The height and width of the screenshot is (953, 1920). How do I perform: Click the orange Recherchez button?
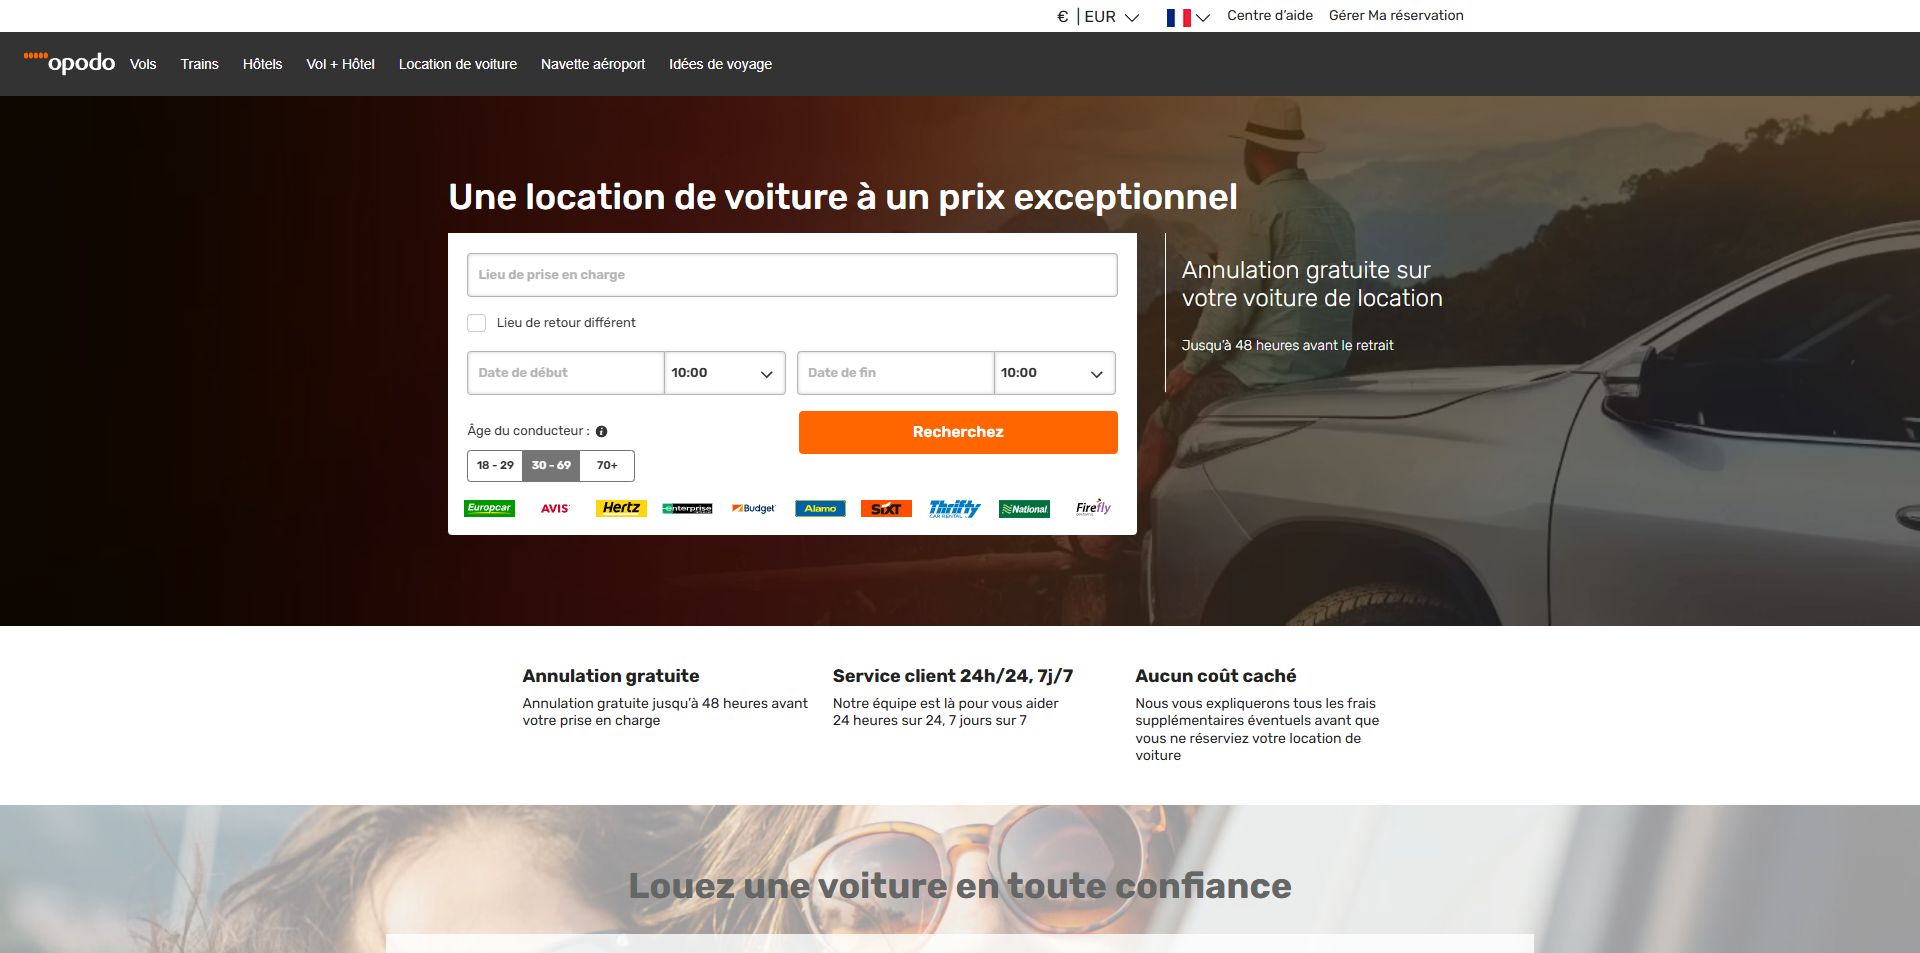click(958, 432)
